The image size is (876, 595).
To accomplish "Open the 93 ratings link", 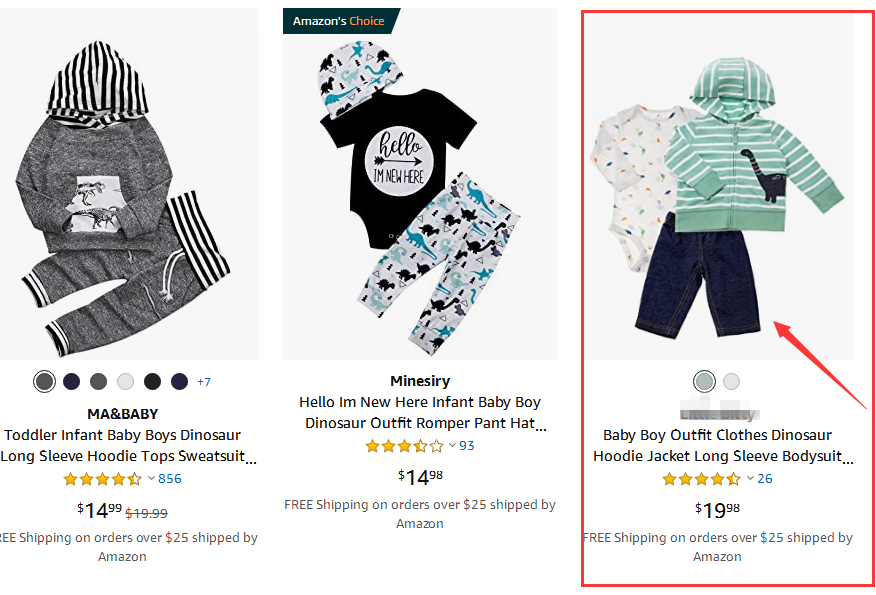I will coord(467,446).
